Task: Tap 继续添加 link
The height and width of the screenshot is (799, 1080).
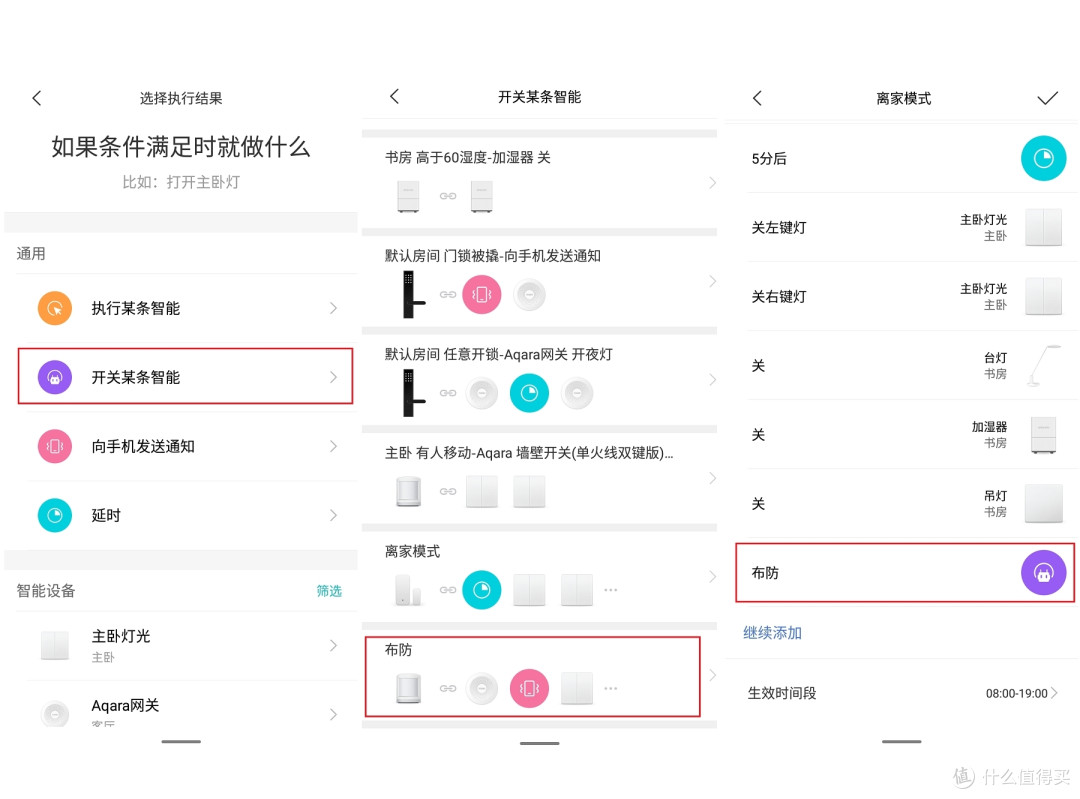Action: coord(772,632)
